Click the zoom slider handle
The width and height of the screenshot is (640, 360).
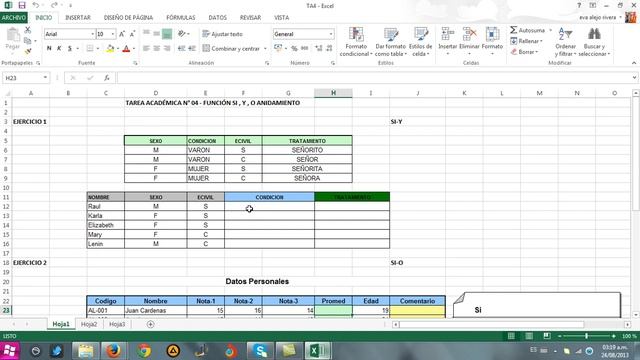587,336
